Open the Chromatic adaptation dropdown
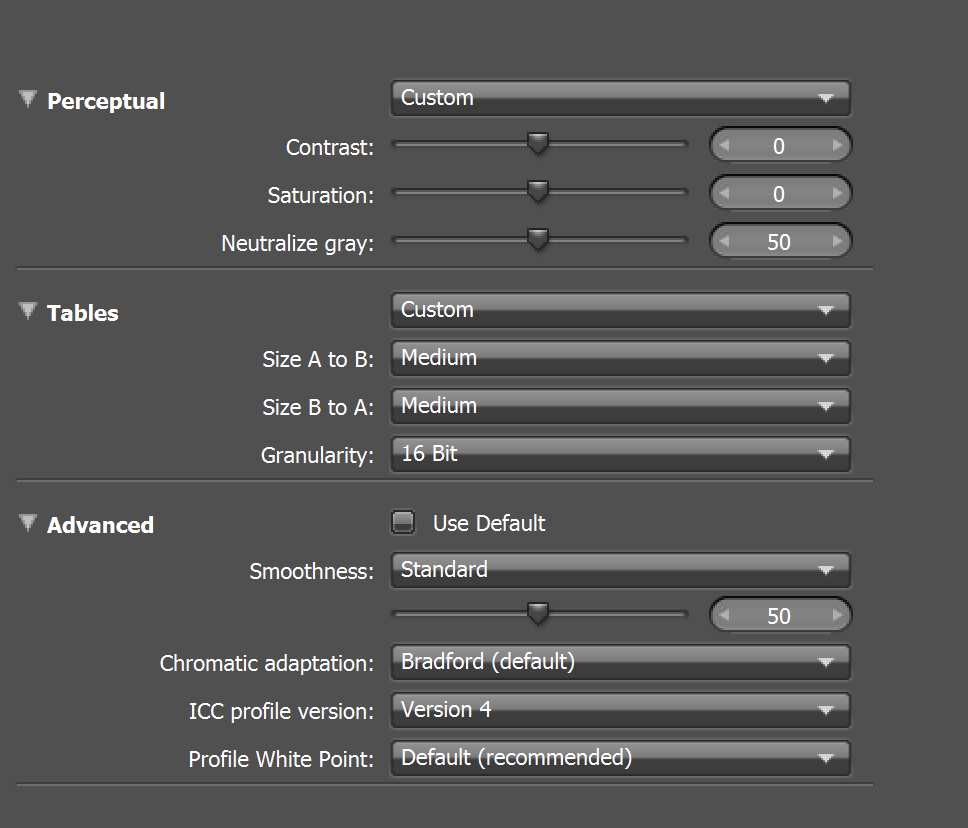 coord(620,662)
